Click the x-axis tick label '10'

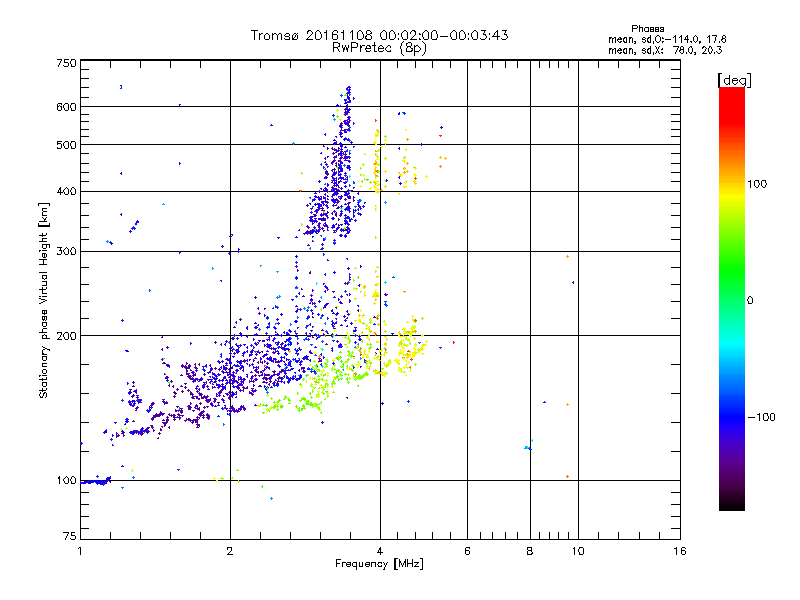point(578,551)
